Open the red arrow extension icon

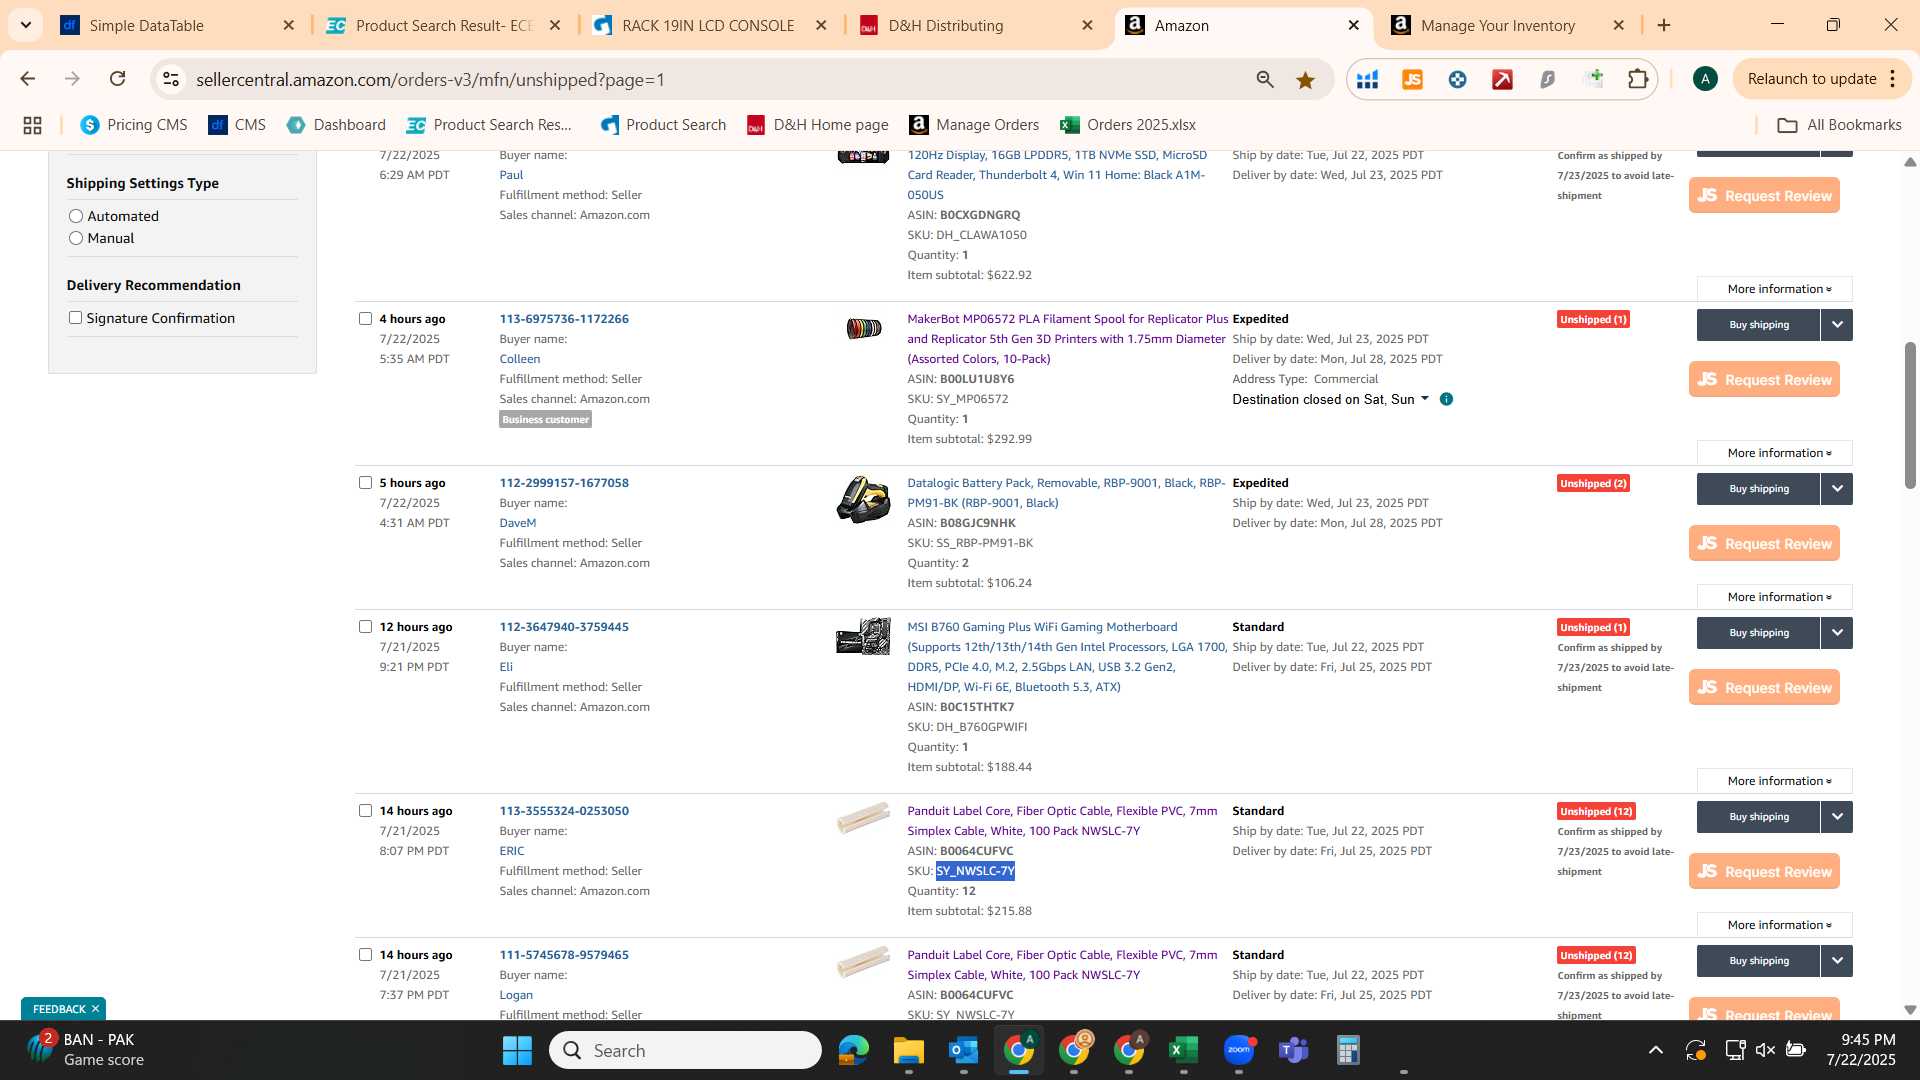(x=1502, y=79)
